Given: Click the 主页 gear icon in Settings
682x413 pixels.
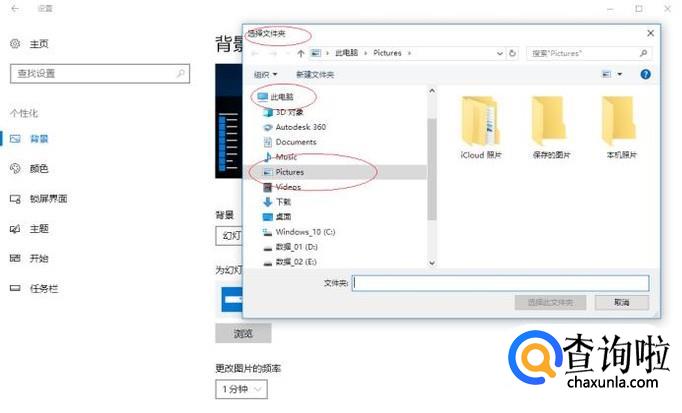Looking at the screenshot, I should tap(15, 44).
